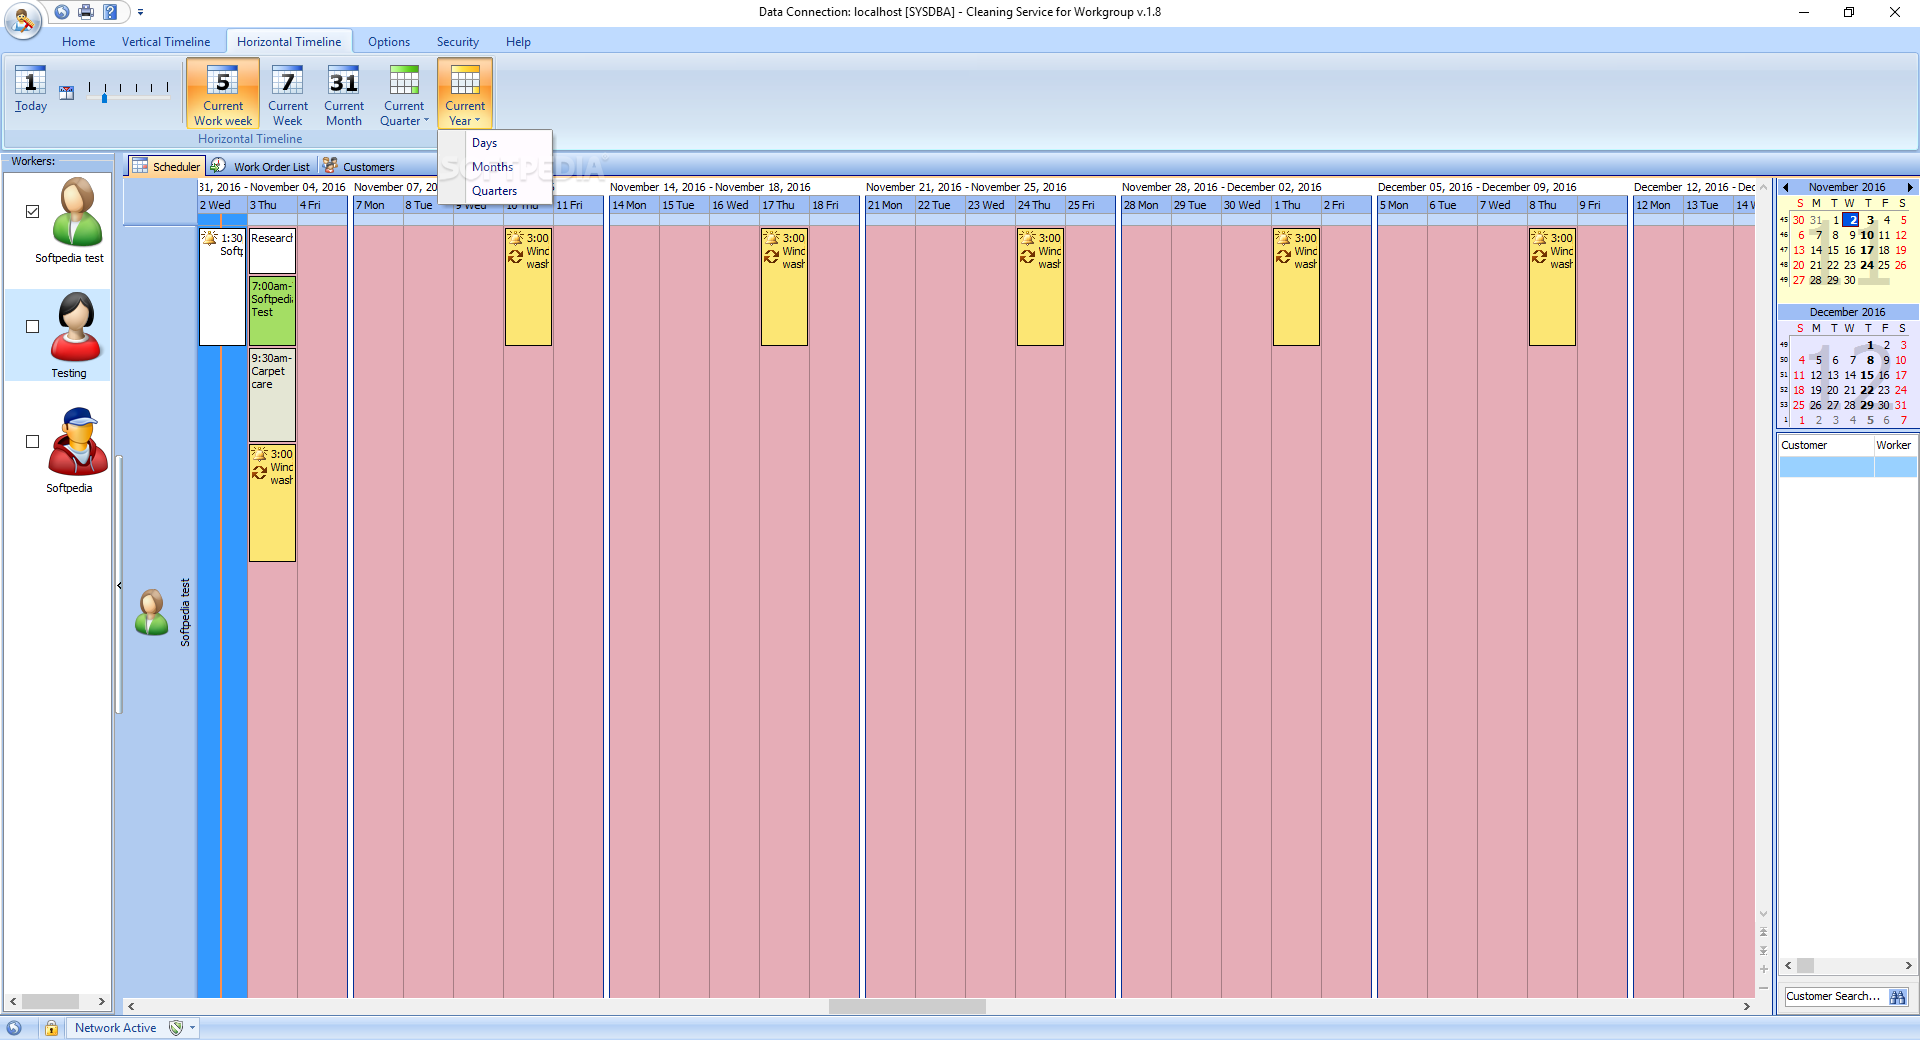The width and height of the screenshot is (1920, 1040).
Task: Open the Customers tab
Action: (359, 166)
